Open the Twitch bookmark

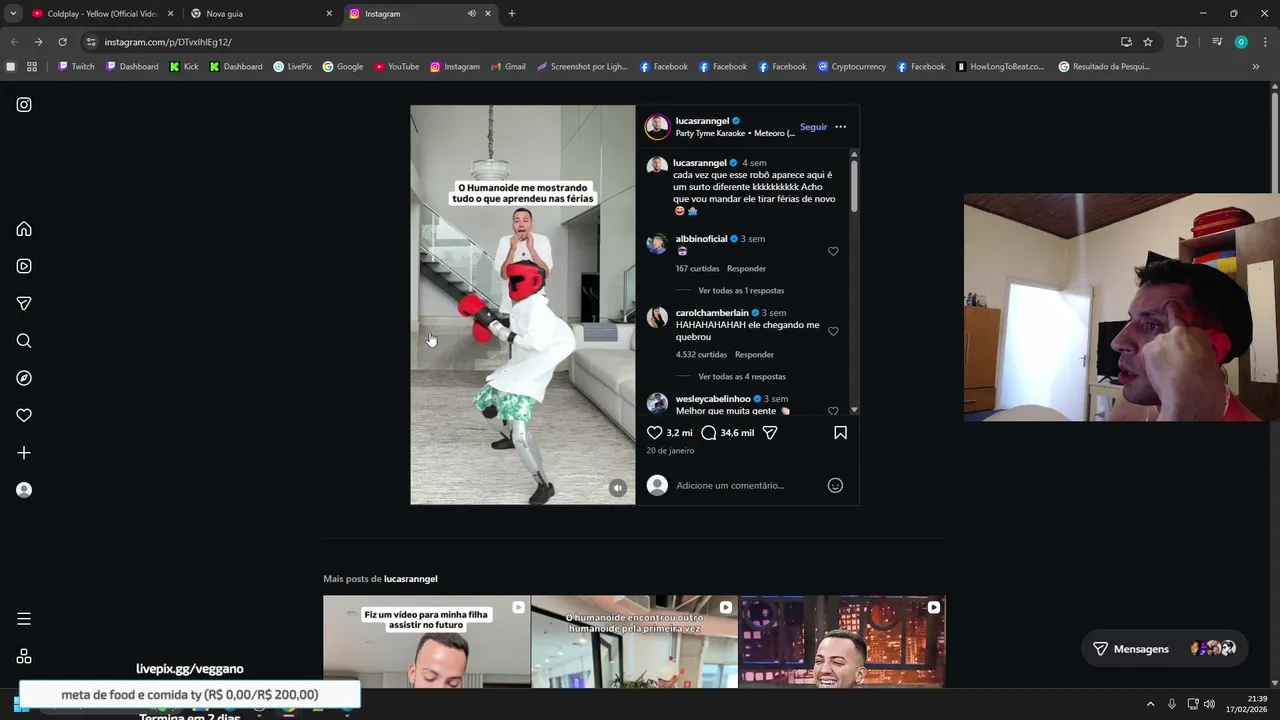76,67
